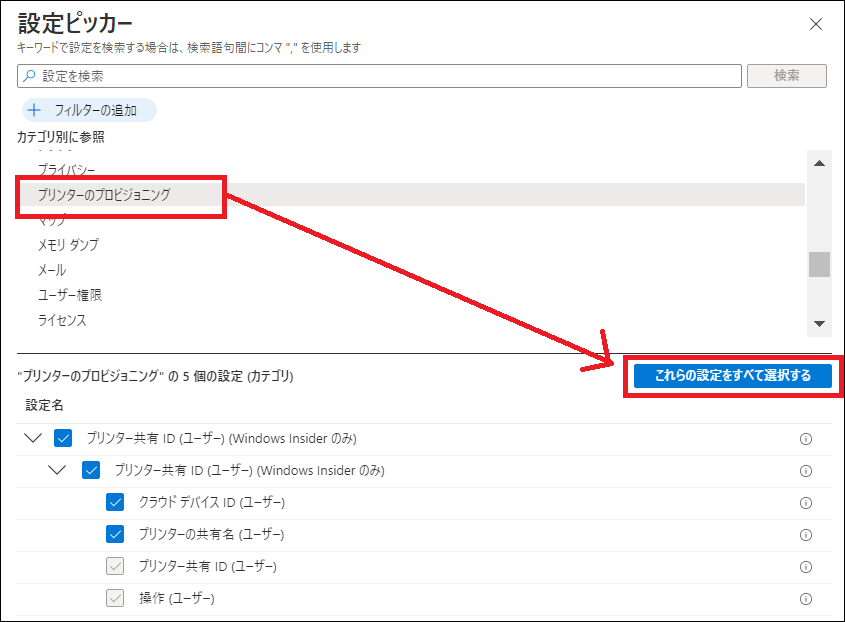Open info icon for プリンターの共有名

click(x=806, y=535)
